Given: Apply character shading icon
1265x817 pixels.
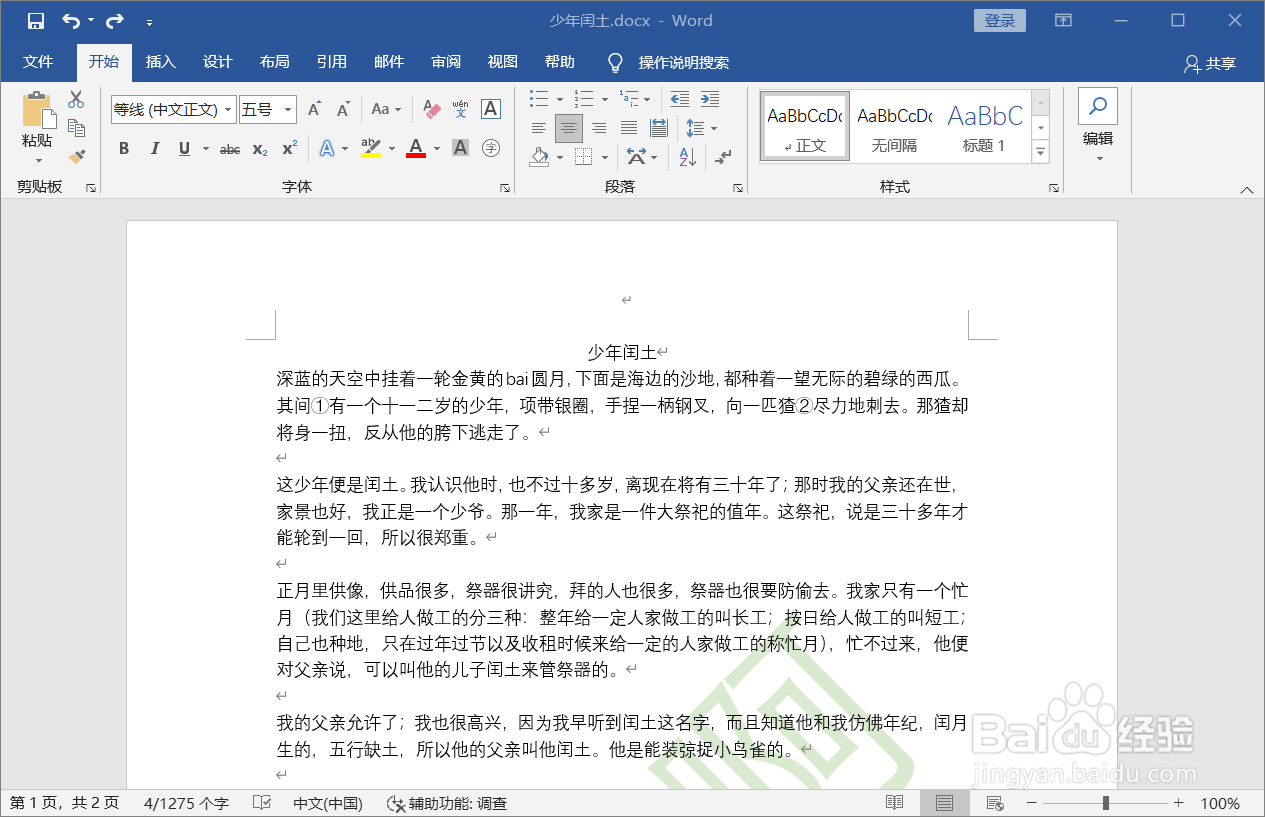Looking at the screenshot, I should coord(460,148).
